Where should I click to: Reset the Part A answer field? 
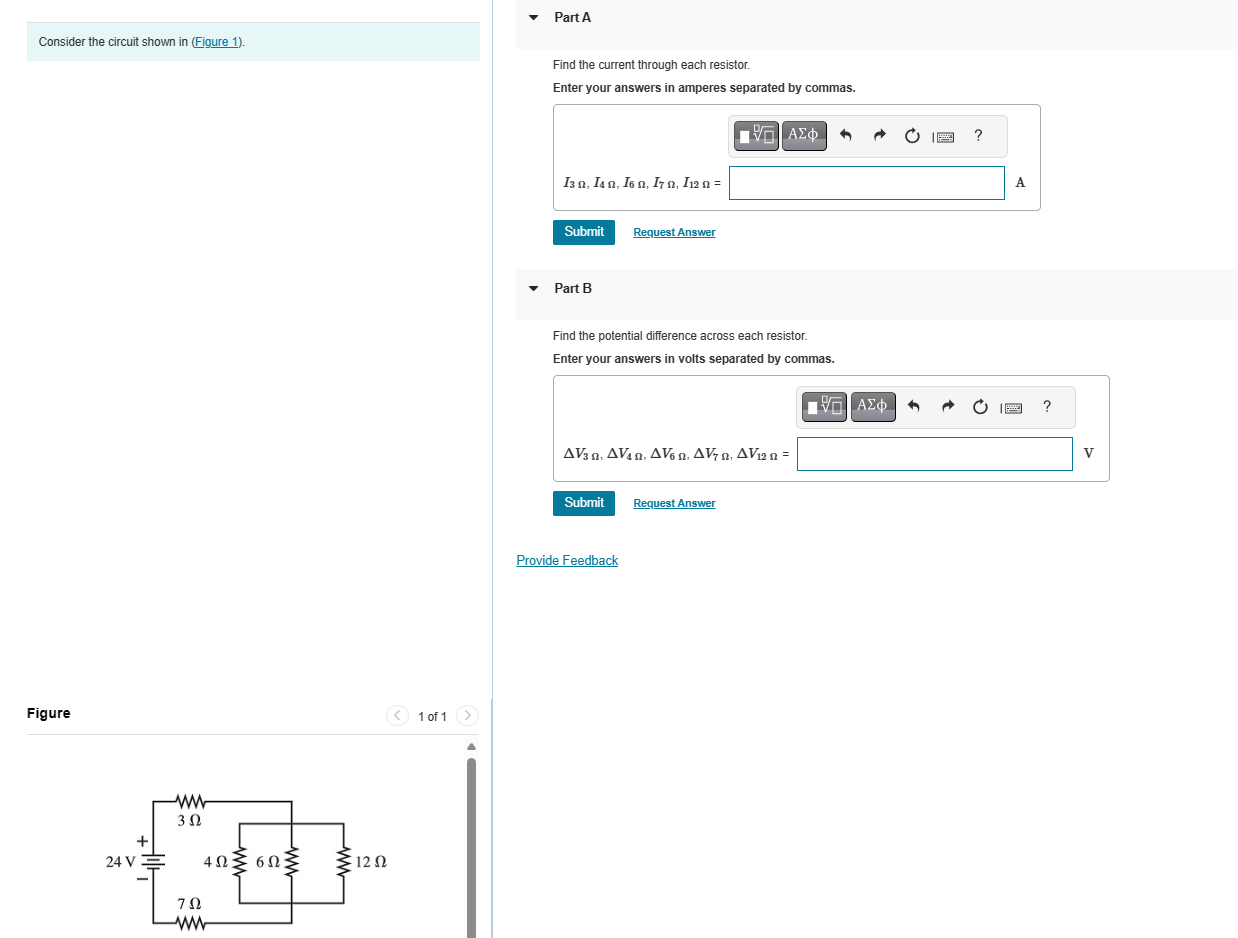pyautogui.click(x=911, y=136)
